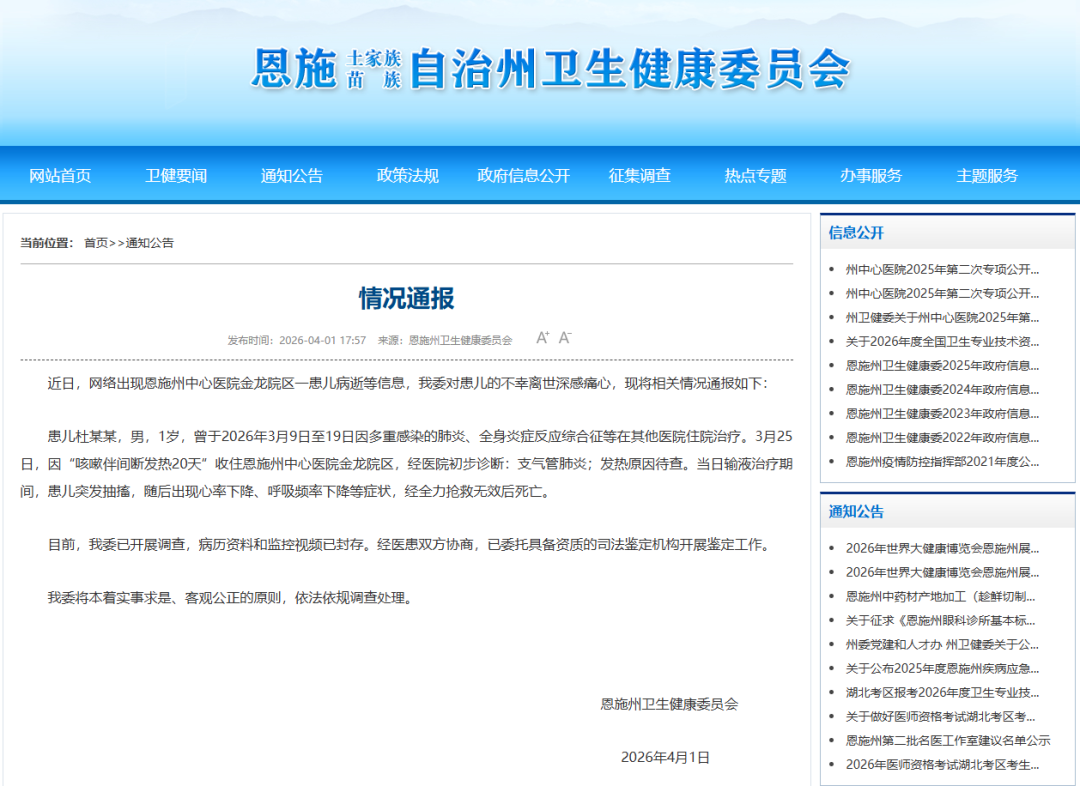The image size is (1080, 786).
Task: Click the 首页 breadcrumb link
Action: point(96,243)
